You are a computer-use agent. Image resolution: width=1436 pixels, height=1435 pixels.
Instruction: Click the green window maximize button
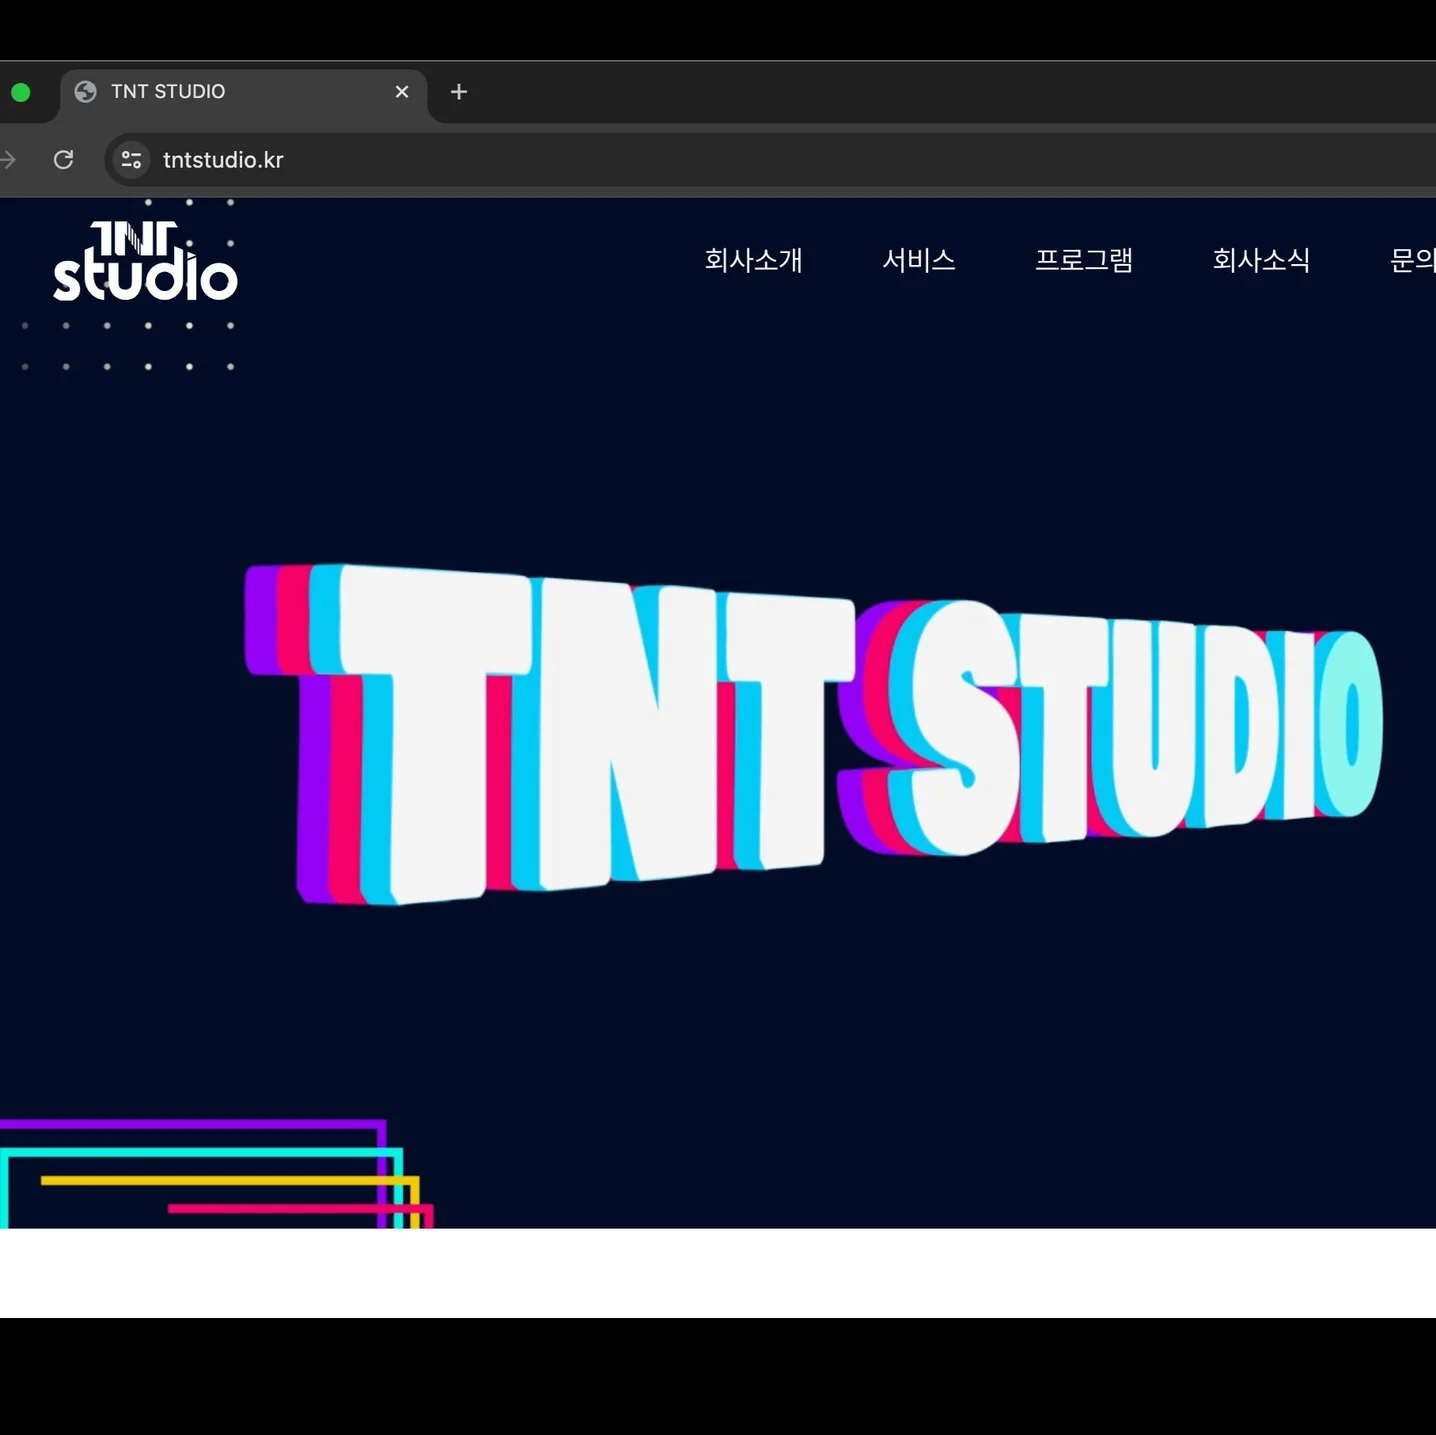pyautogui.click(x=20, y=93)
